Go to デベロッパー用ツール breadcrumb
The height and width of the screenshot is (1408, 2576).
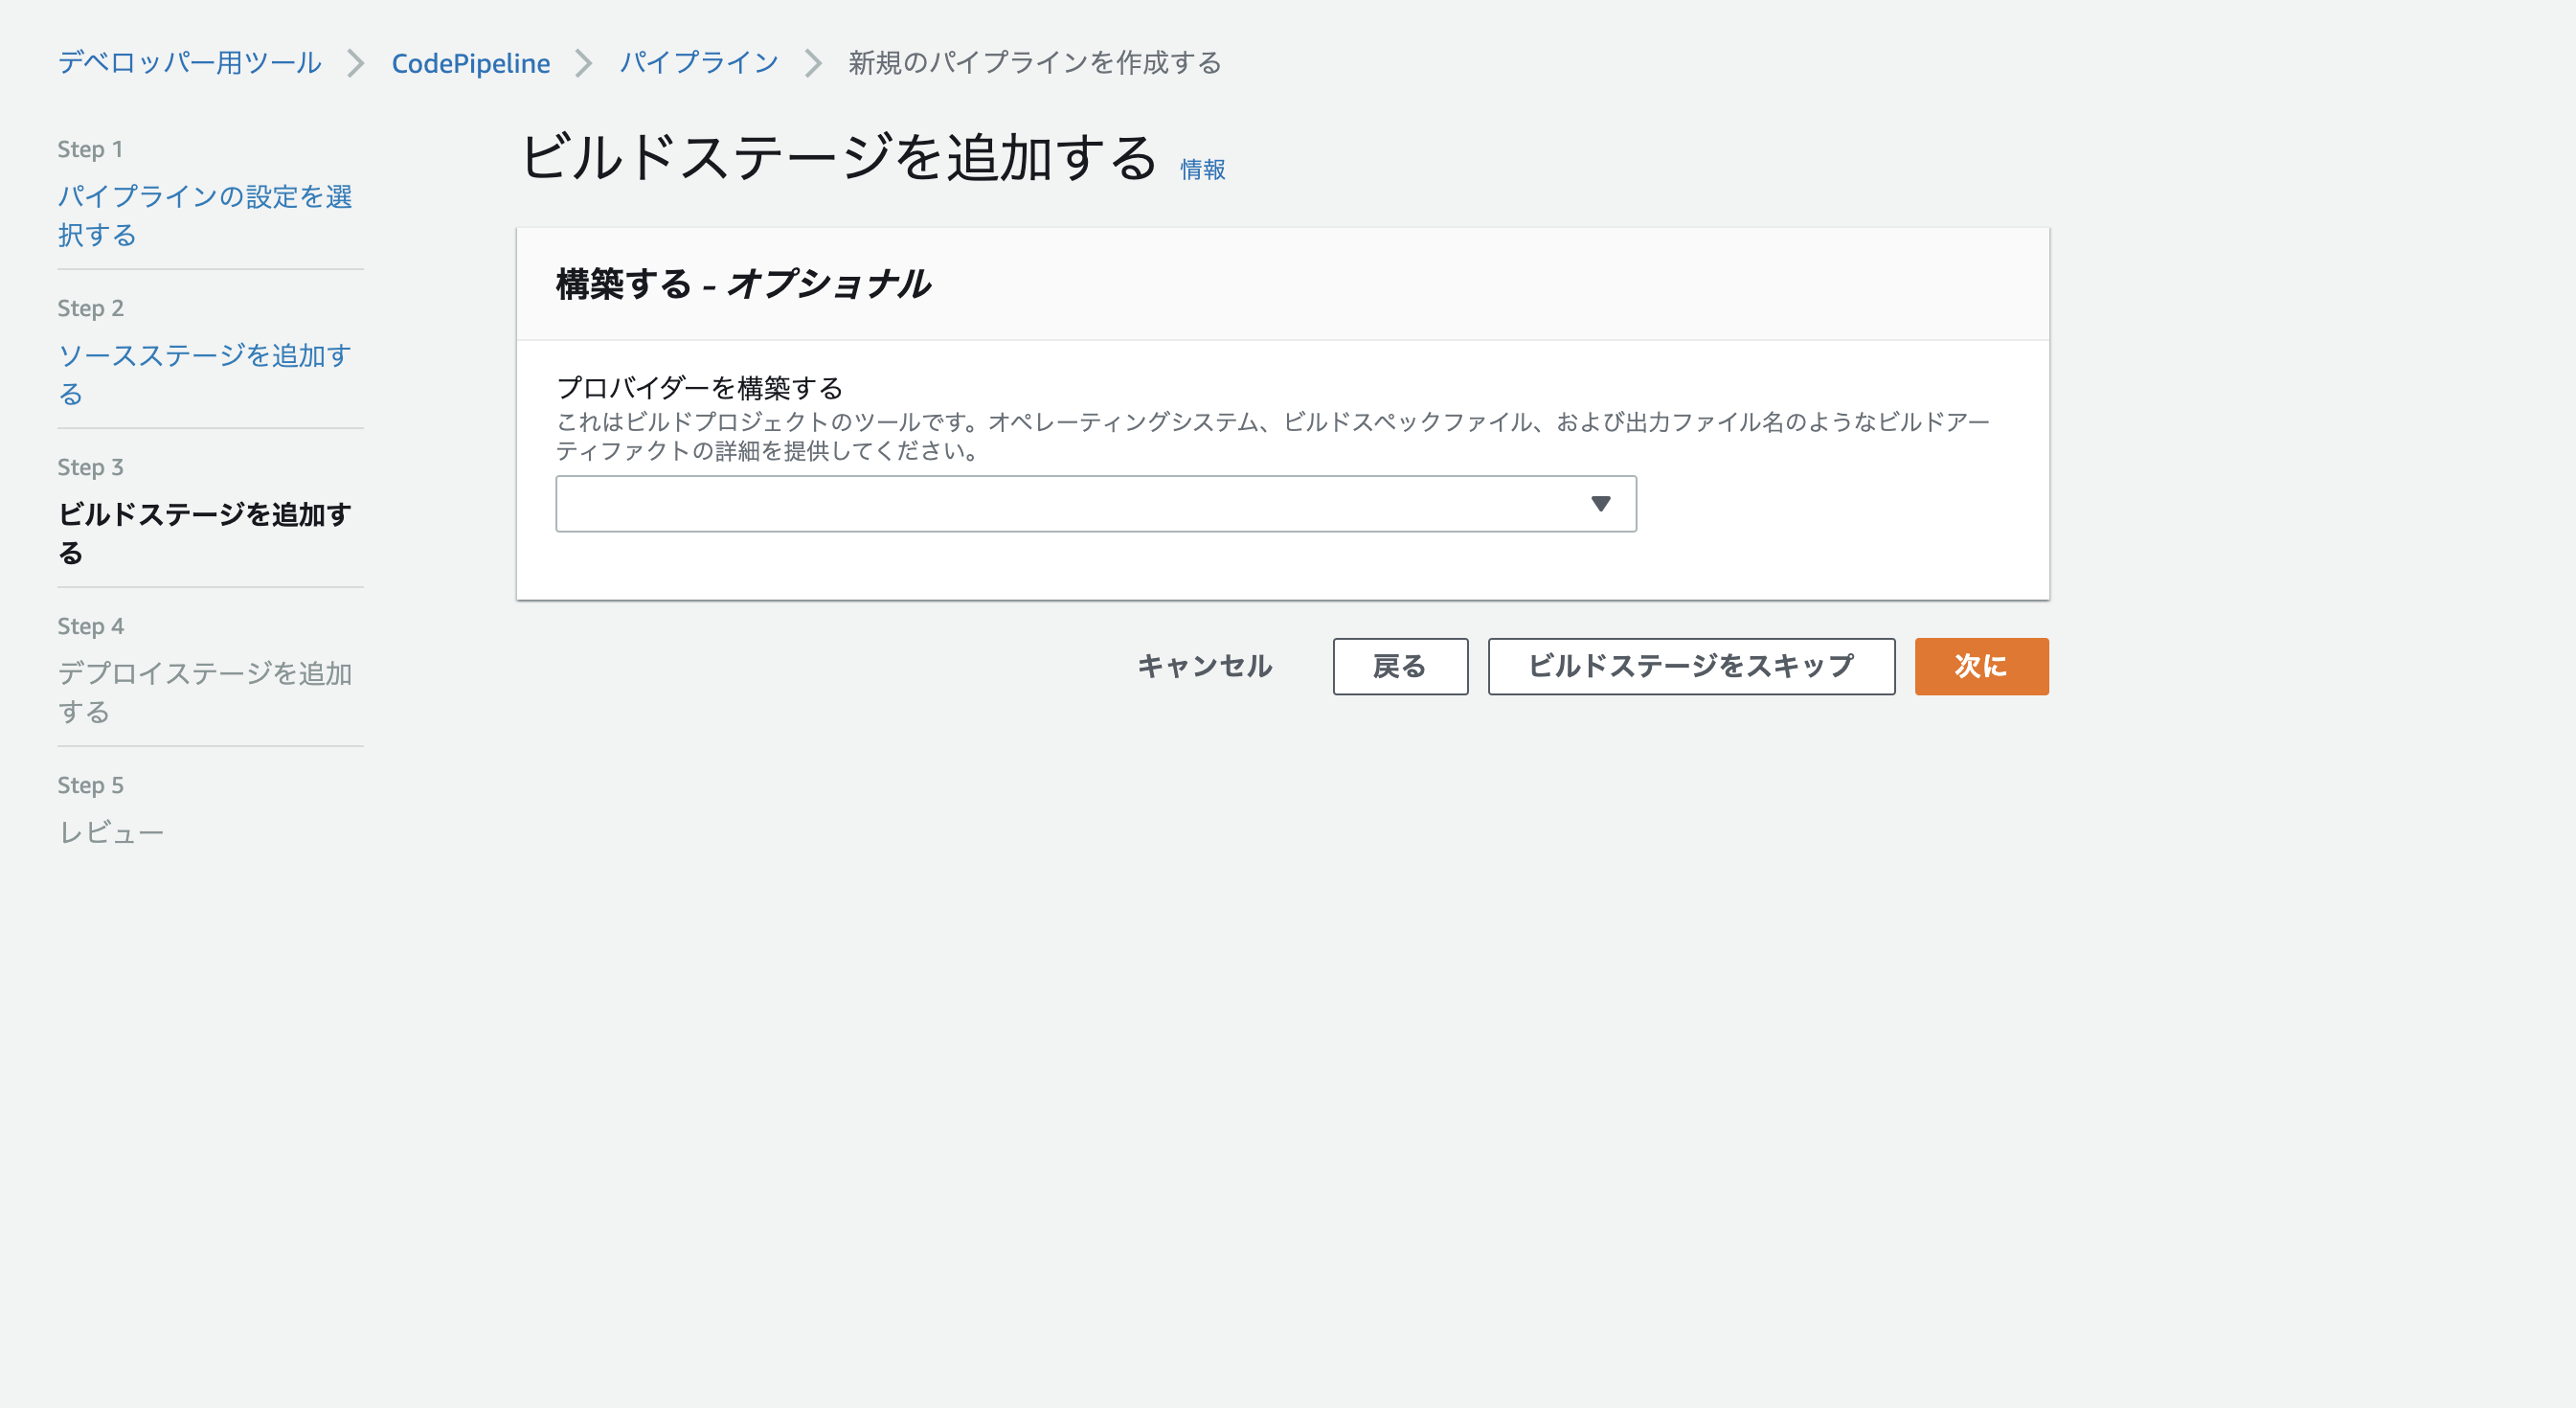click(190, 63)
